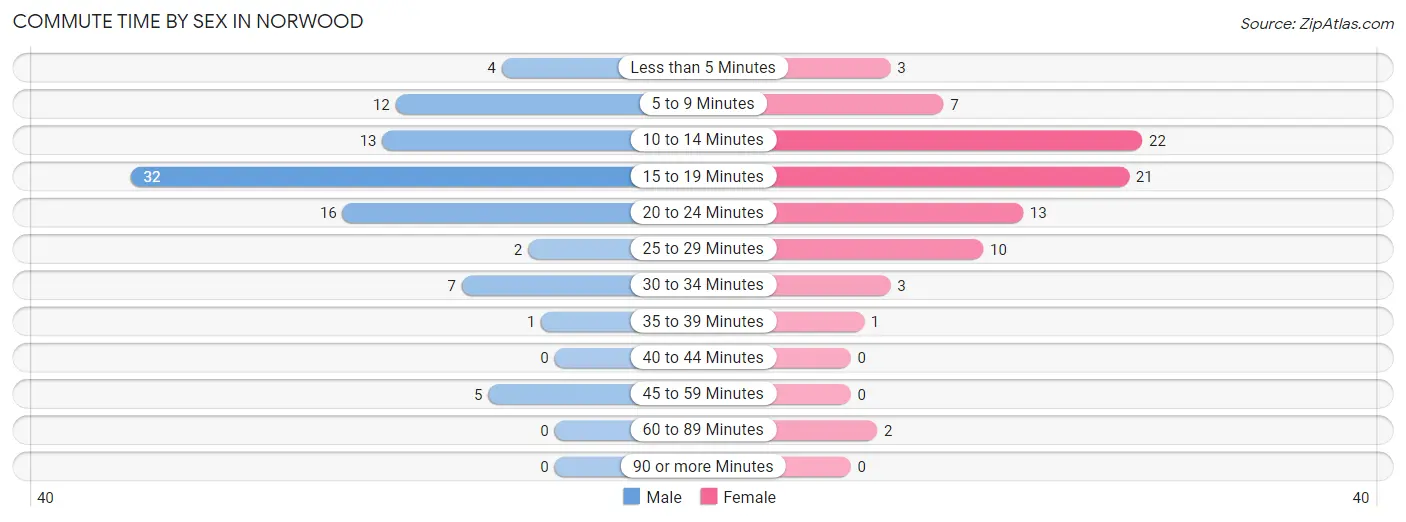
Task: Toggle the Male legend label
Action: click(664, 497)
